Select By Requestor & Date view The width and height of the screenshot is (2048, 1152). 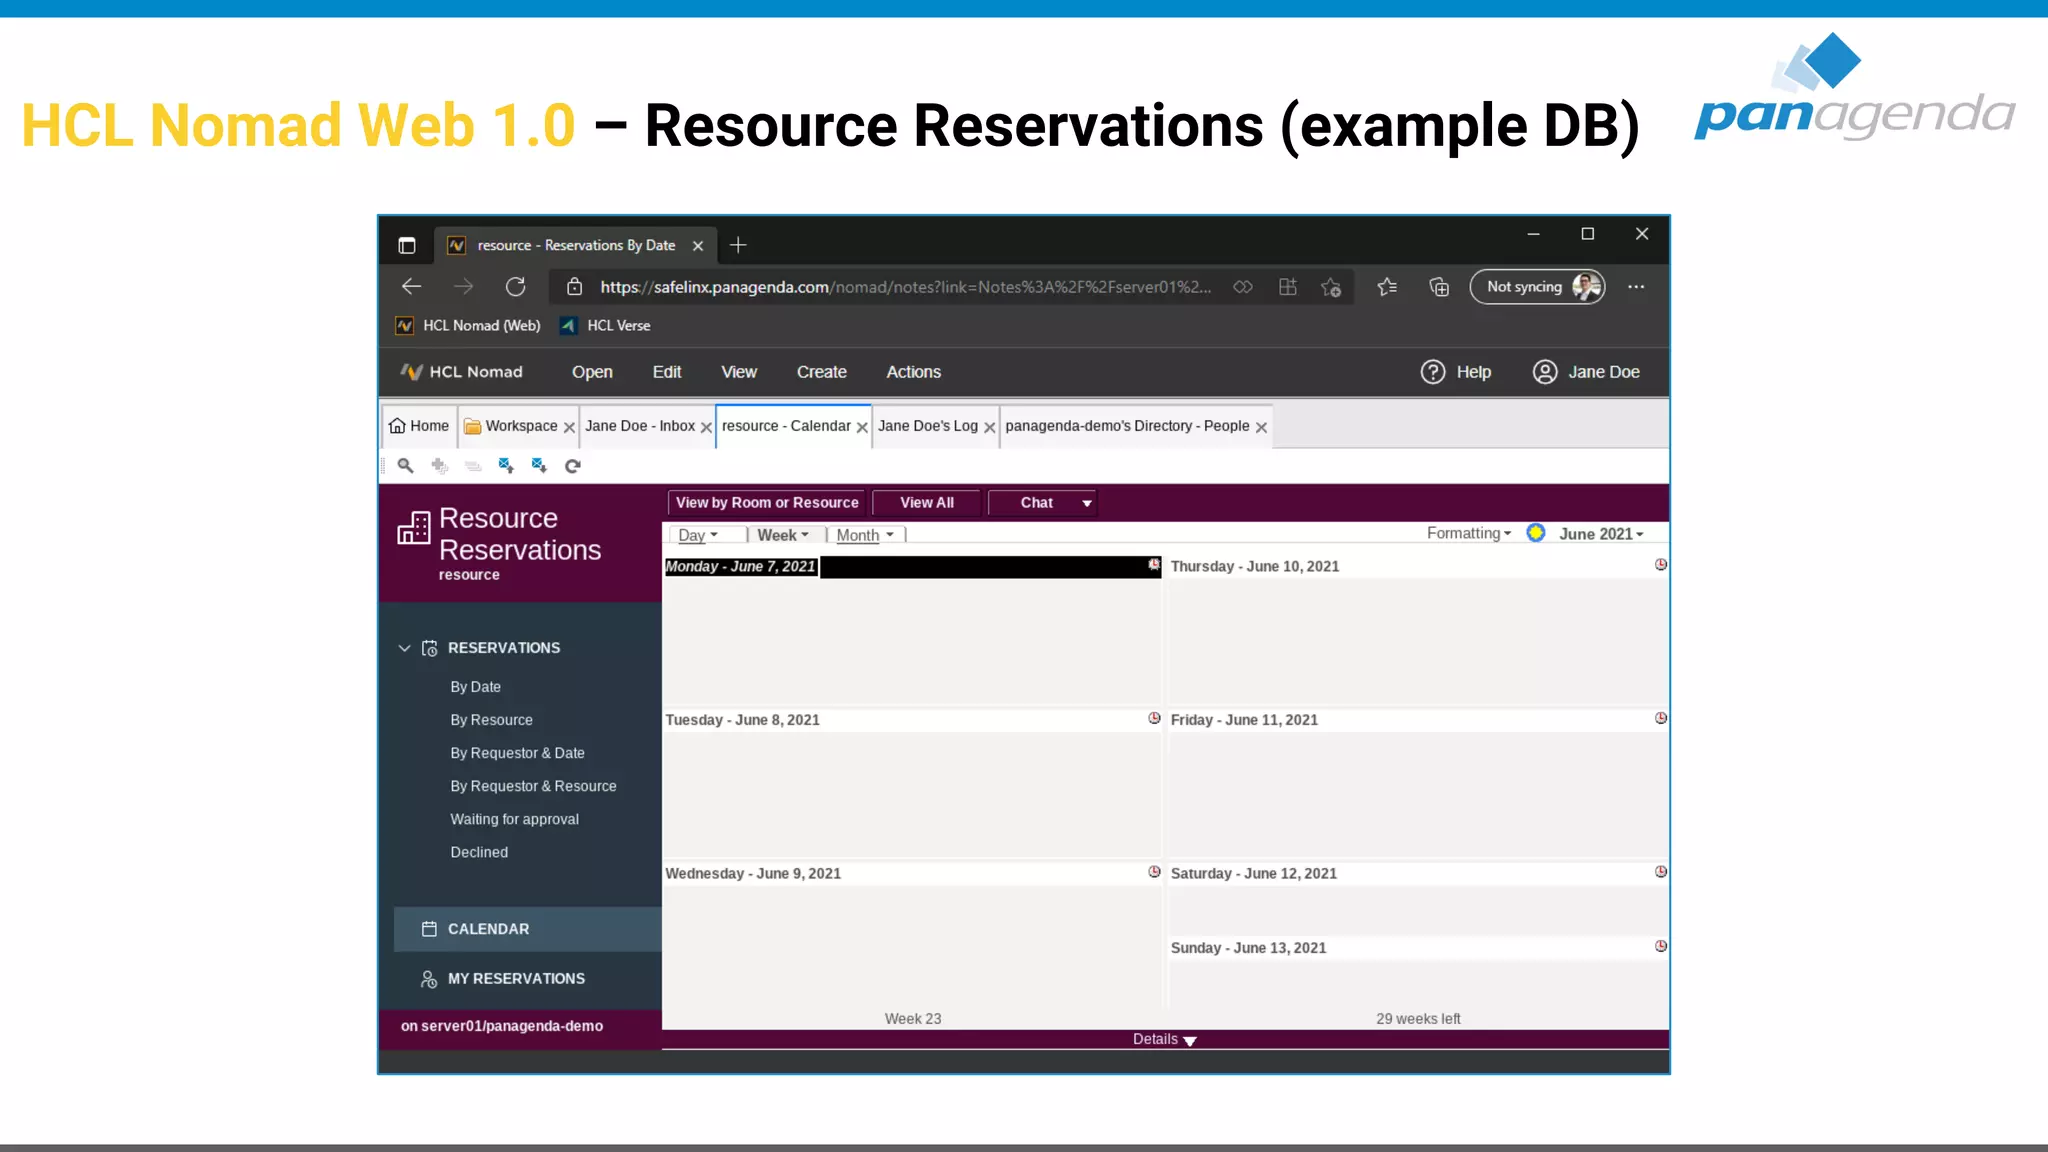pos(518,753)
